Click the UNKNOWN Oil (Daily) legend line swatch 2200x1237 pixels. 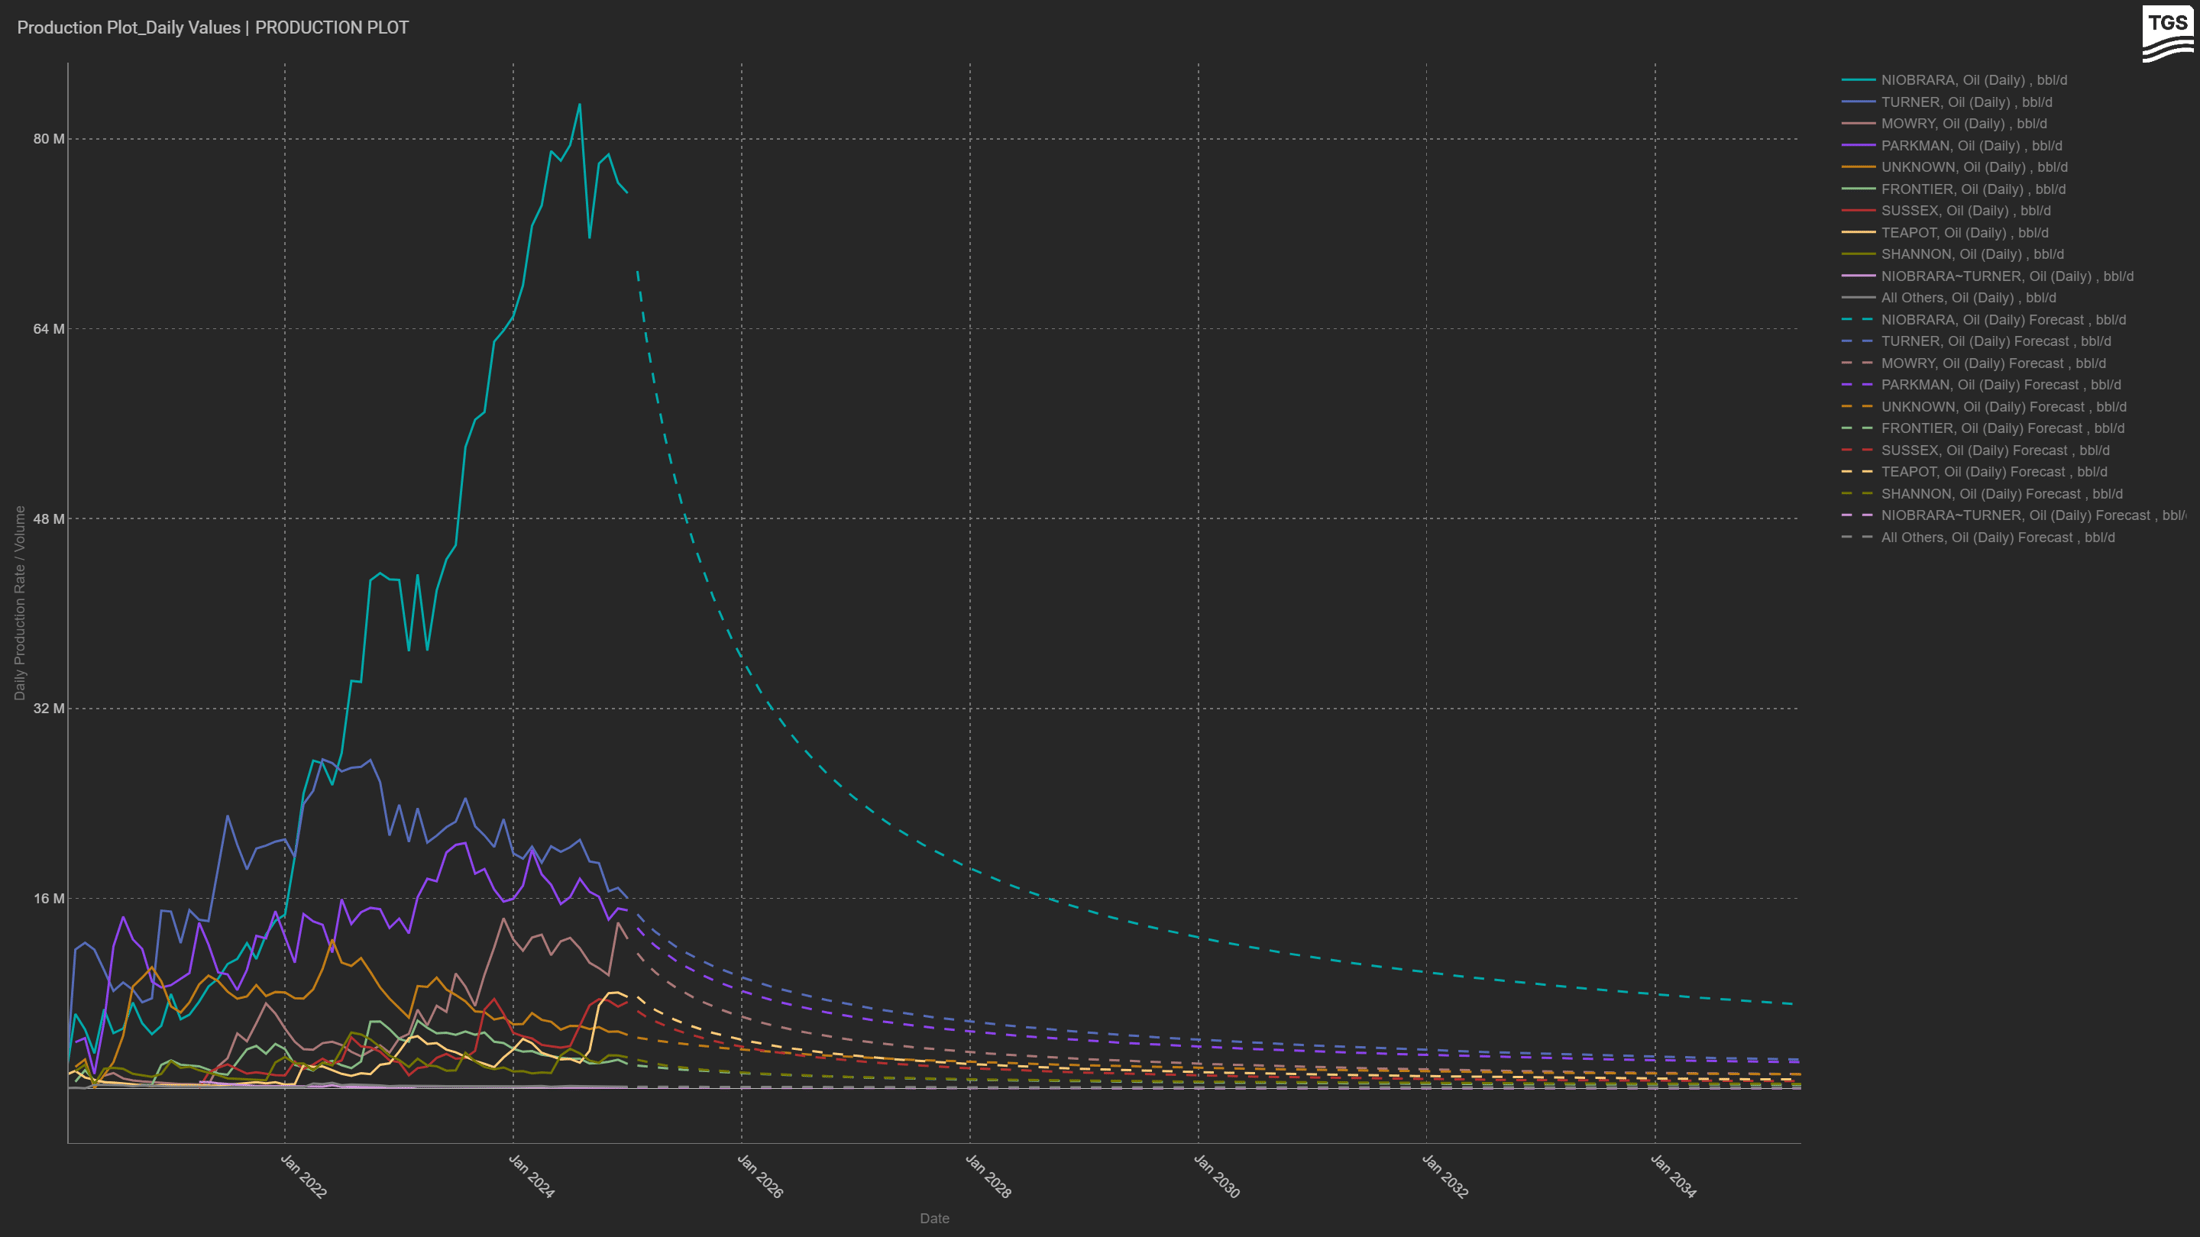point(1858,167)
